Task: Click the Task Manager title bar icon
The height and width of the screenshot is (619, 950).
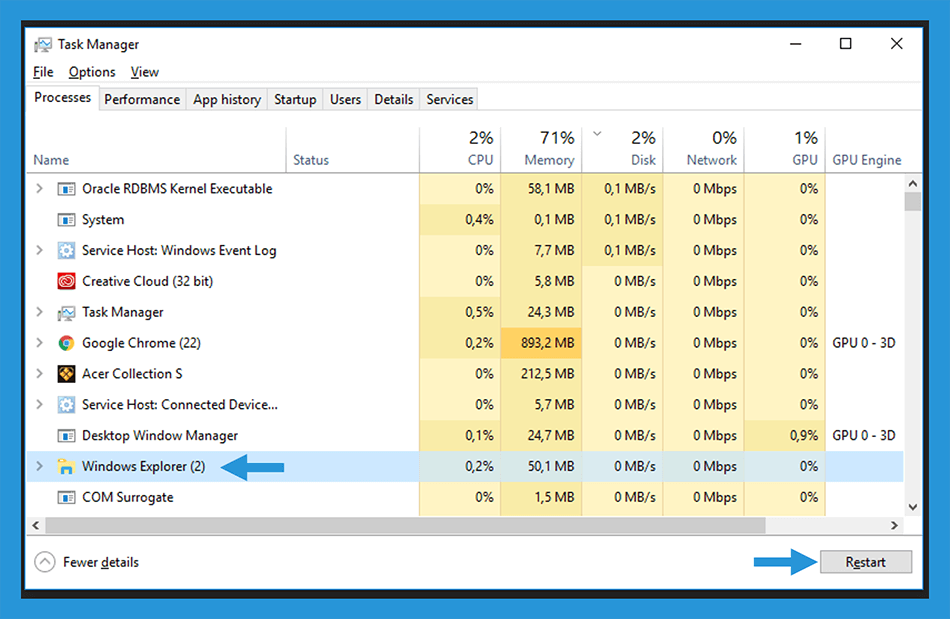Action: click(43, 45)
